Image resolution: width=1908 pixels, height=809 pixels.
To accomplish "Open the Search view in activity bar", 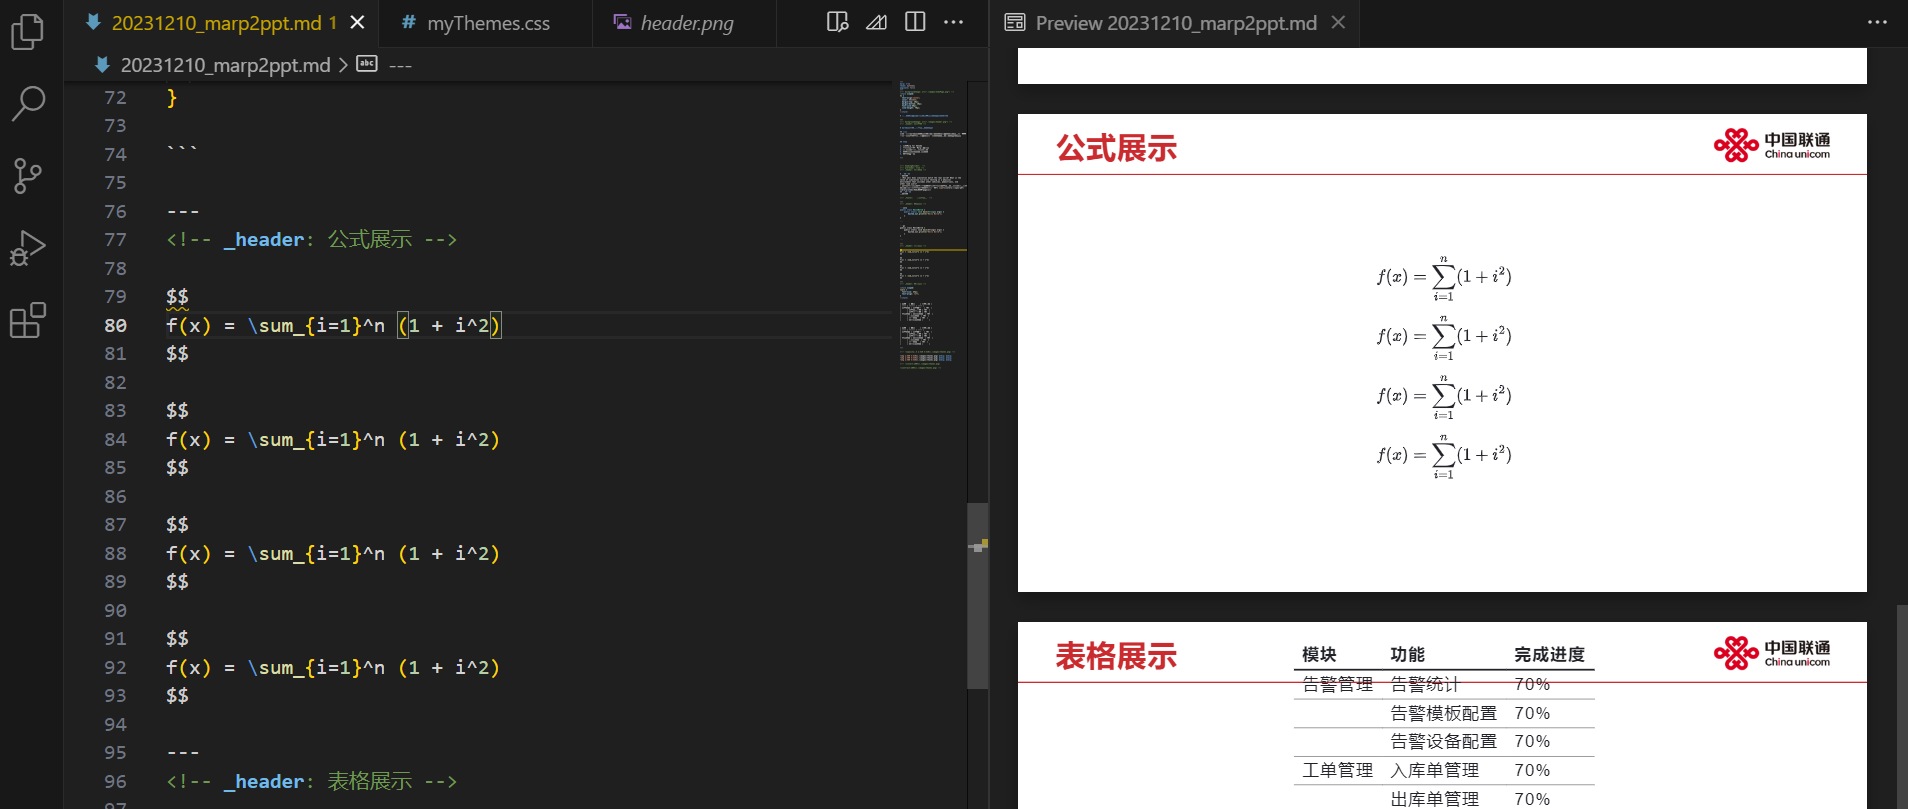I will coord(28,103).
